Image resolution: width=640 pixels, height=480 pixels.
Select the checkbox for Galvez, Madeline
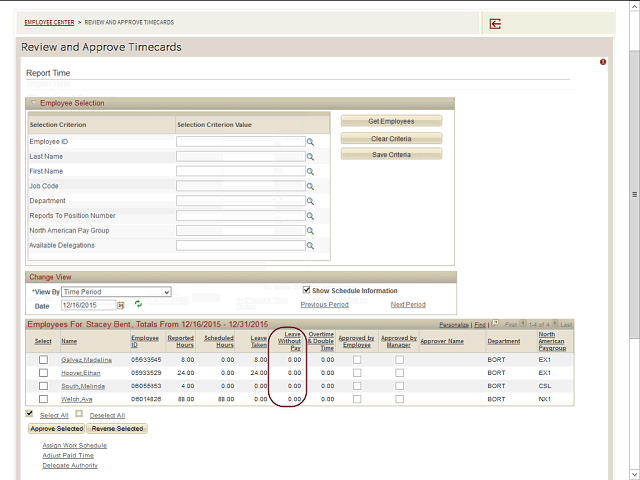[x=43, y=360]
